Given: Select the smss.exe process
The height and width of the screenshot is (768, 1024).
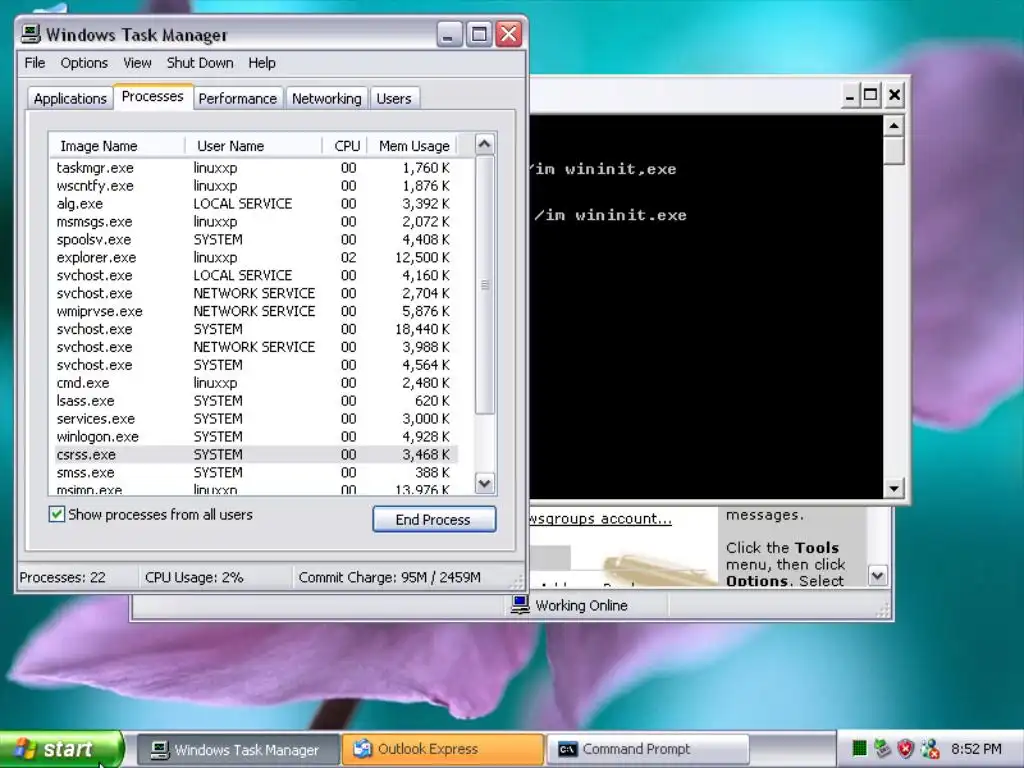Looking at the screenshot, I should (x=256, y=472).
